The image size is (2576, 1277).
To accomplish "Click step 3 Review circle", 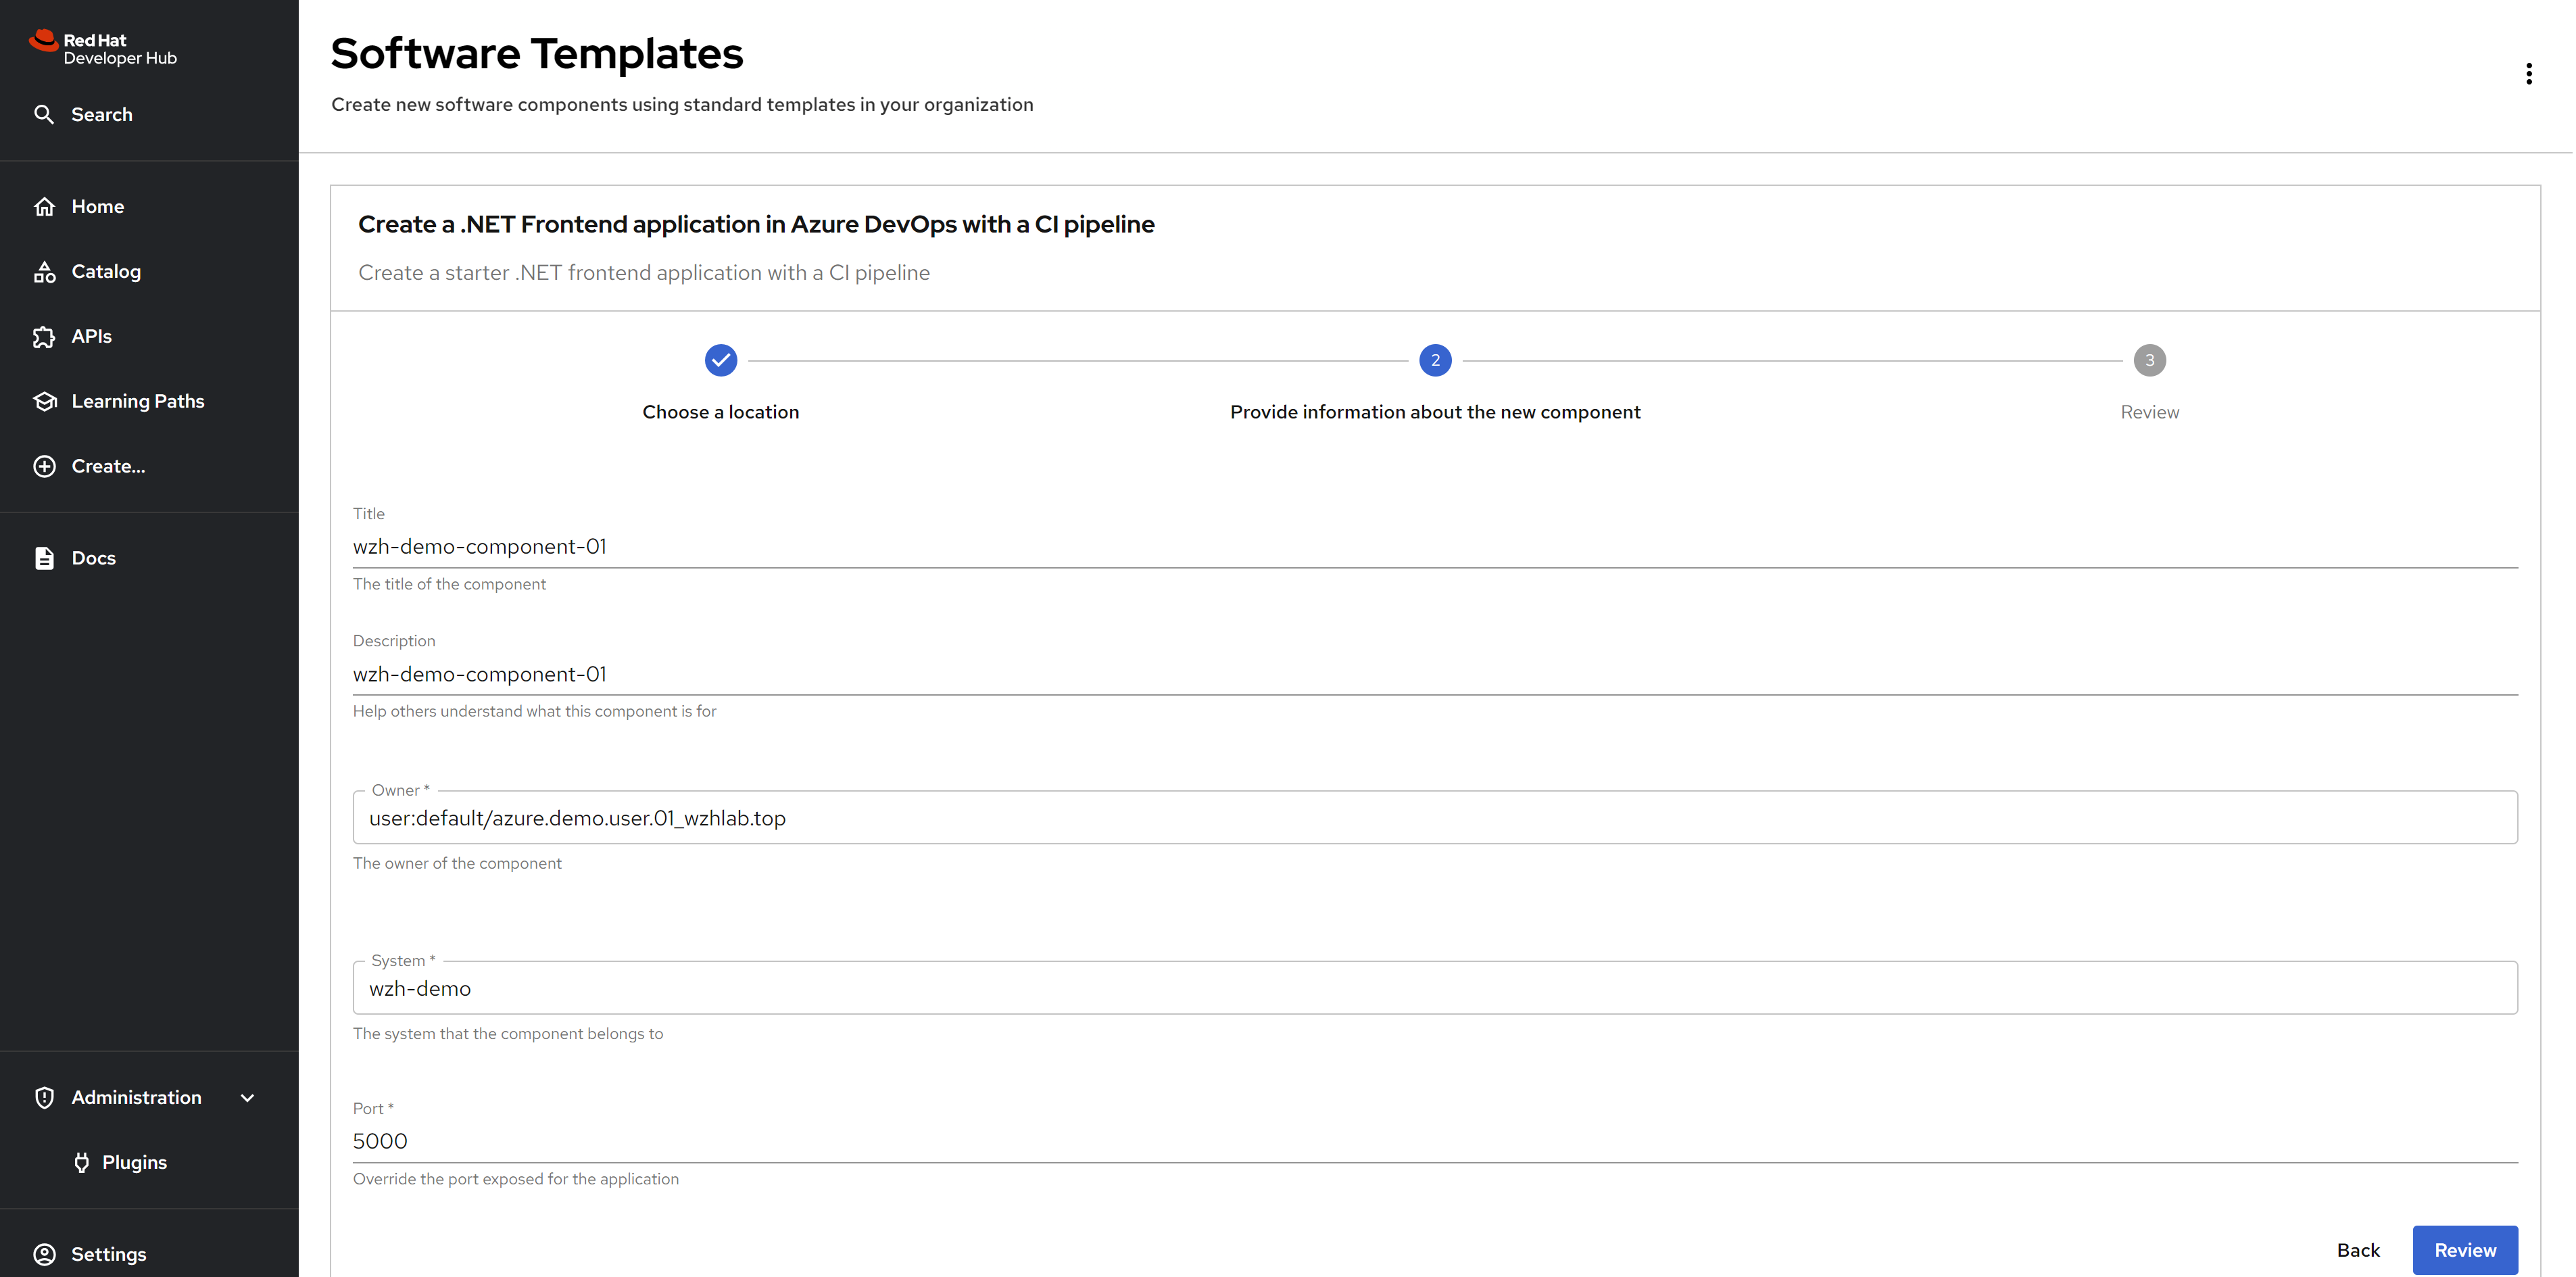I will pos(2149,360).
